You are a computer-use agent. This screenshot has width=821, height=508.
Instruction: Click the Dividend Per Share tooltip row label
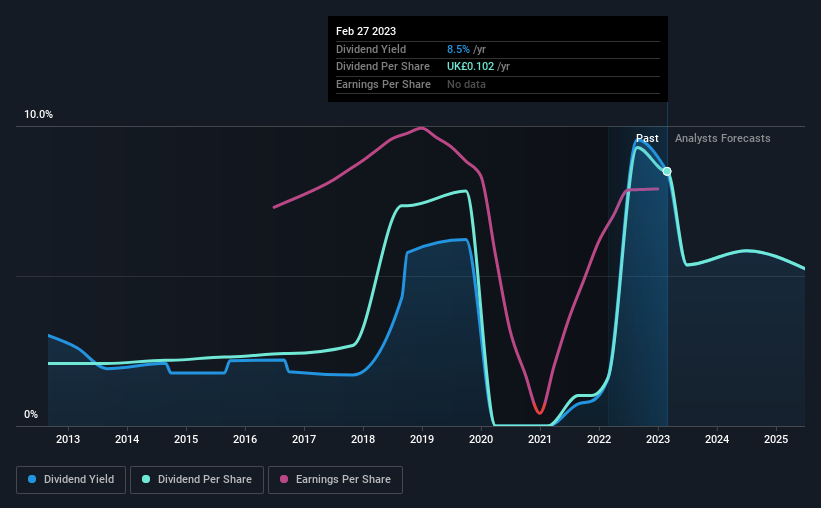pyautogui.click(x=383, y=67)
